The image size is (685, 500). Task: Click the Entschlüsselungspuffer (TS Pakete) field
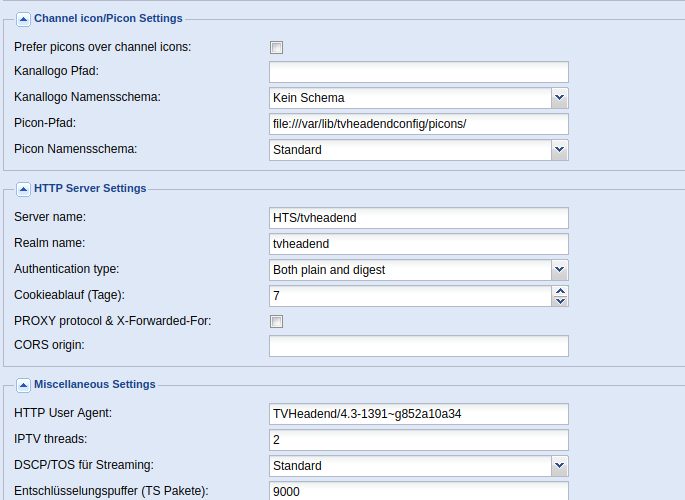[419, 491]
